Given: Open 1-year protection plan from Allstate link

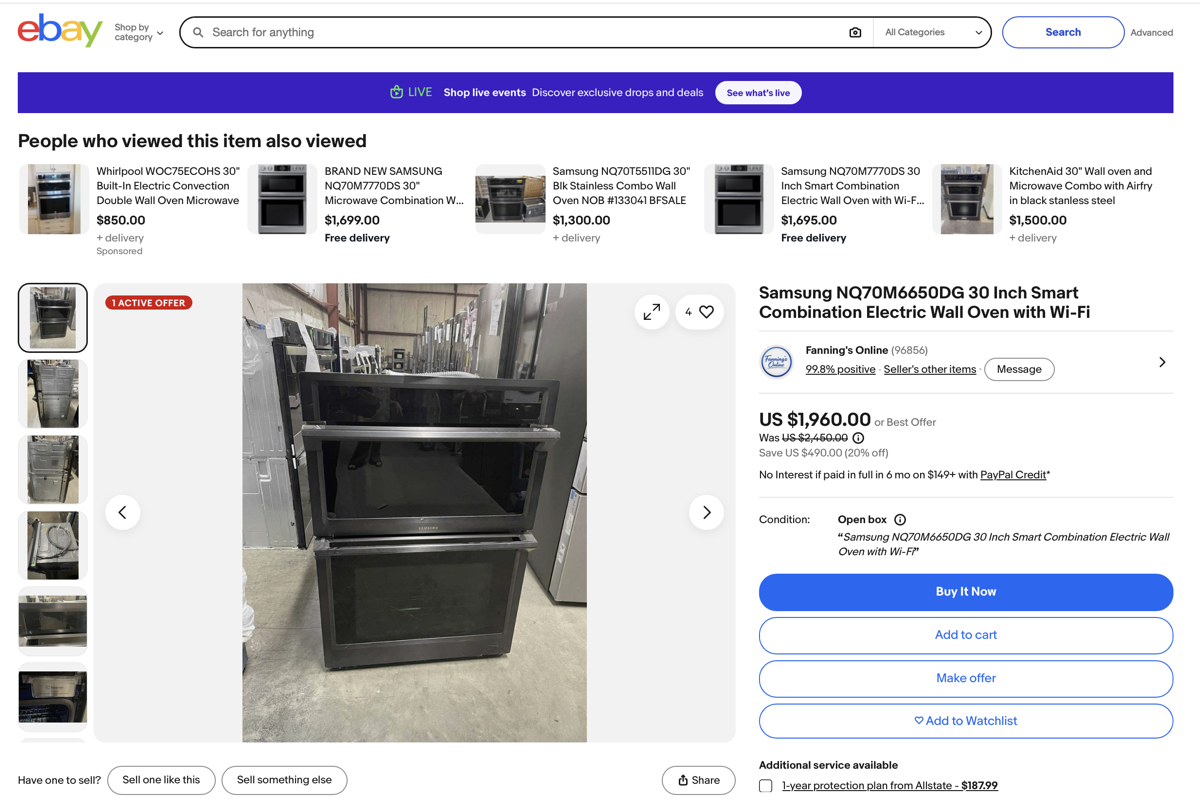Looking at the screenshot, I should 890,786.
